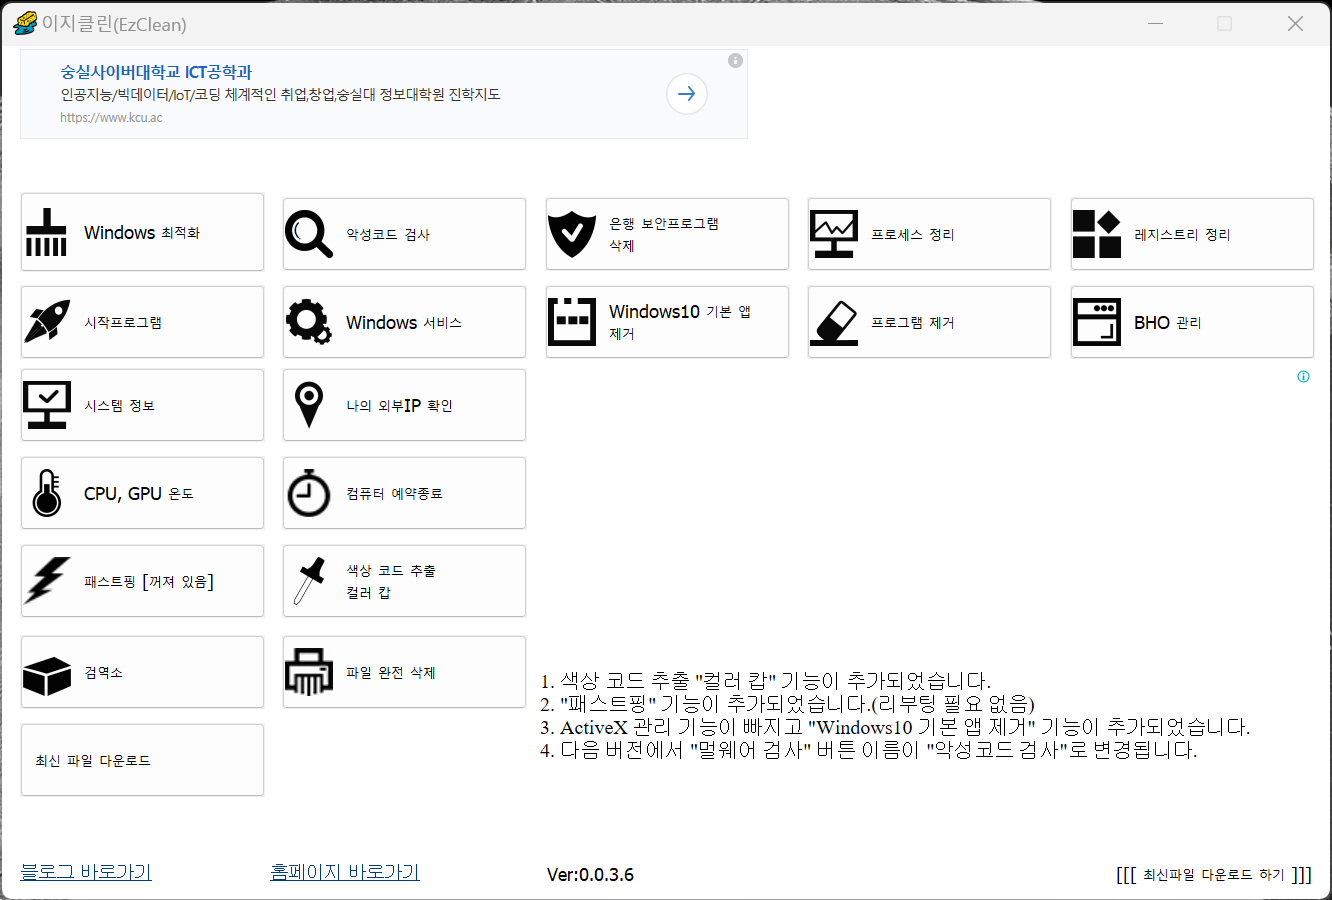Click release note 2 about 패스트핑 기능

[787, 705]
